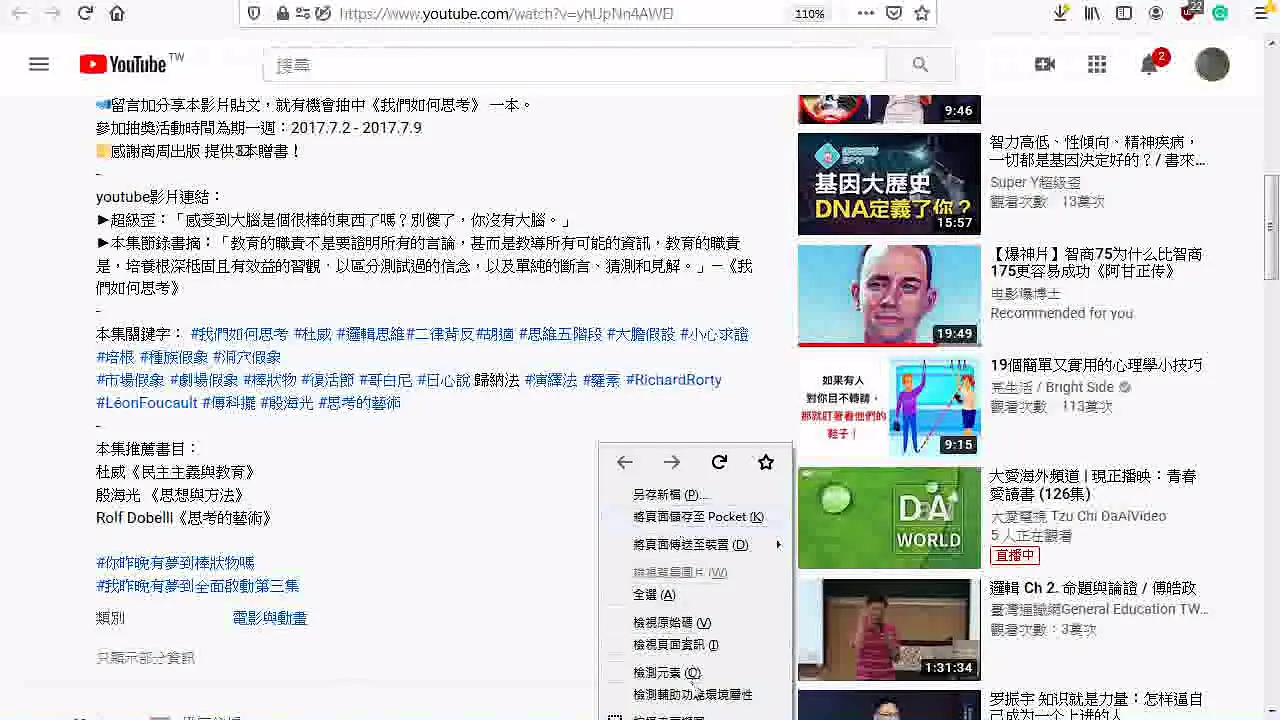
Task: Open hashtag #LéonFoucault link
Action: [x=147, y=403]
